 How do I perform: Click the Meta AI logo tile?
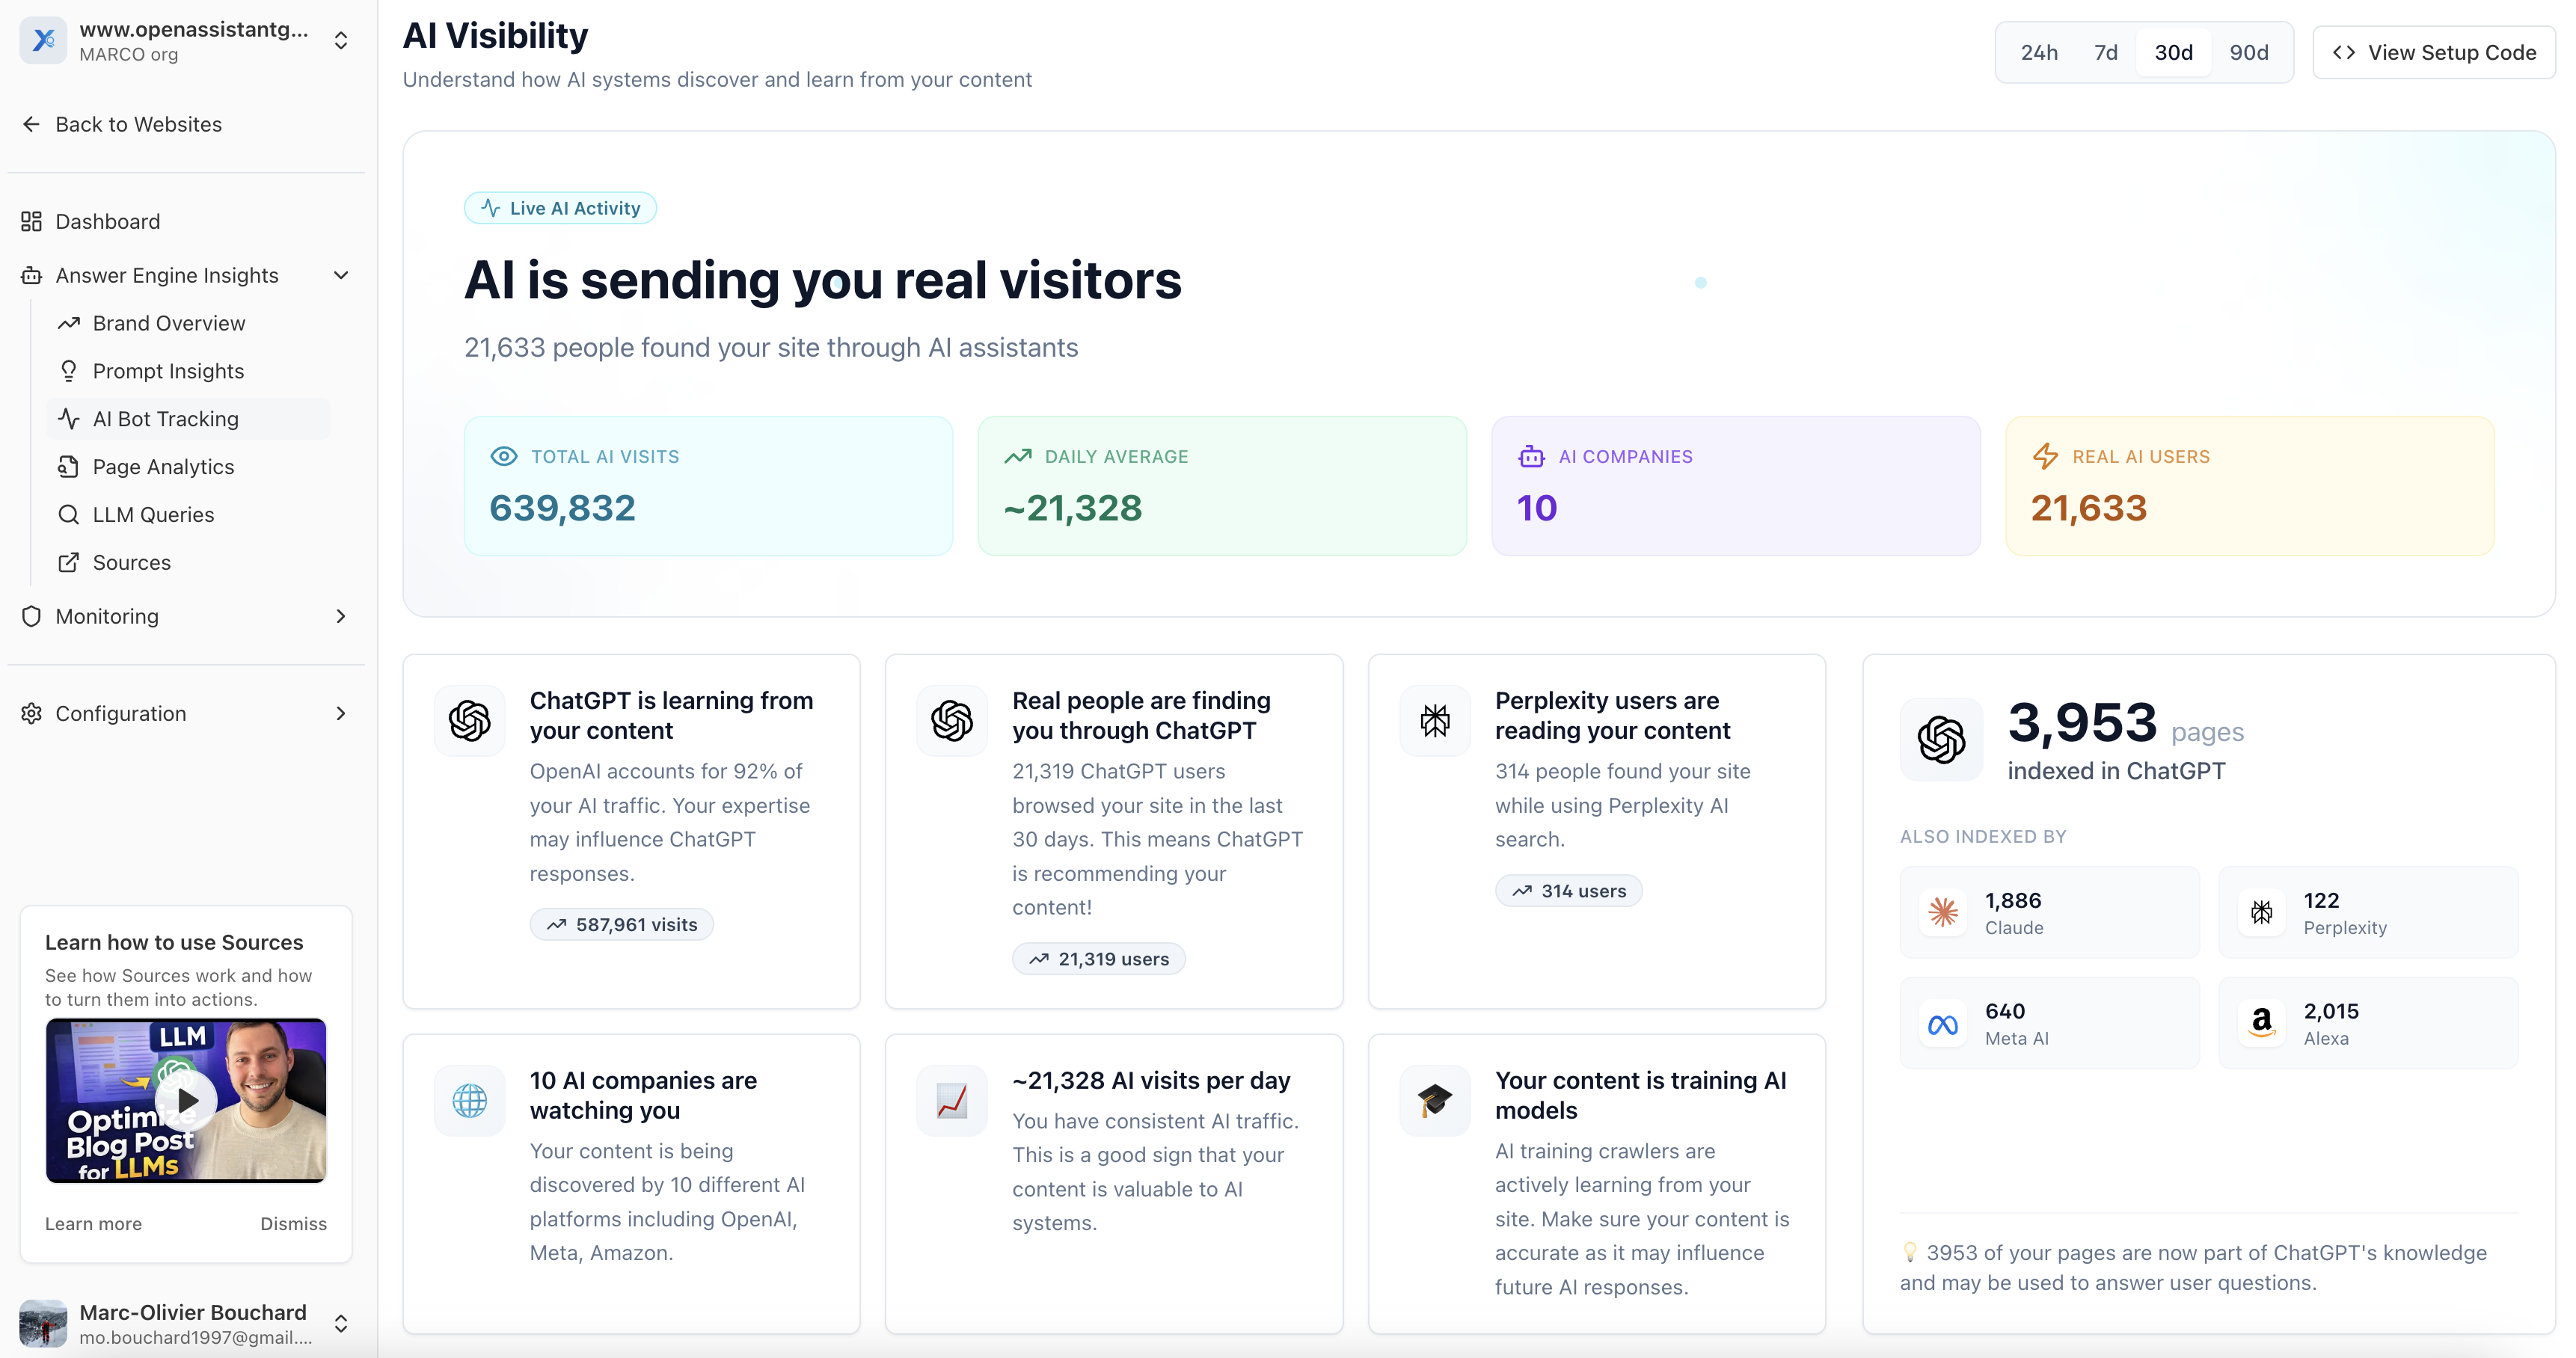(1943, 1024)
